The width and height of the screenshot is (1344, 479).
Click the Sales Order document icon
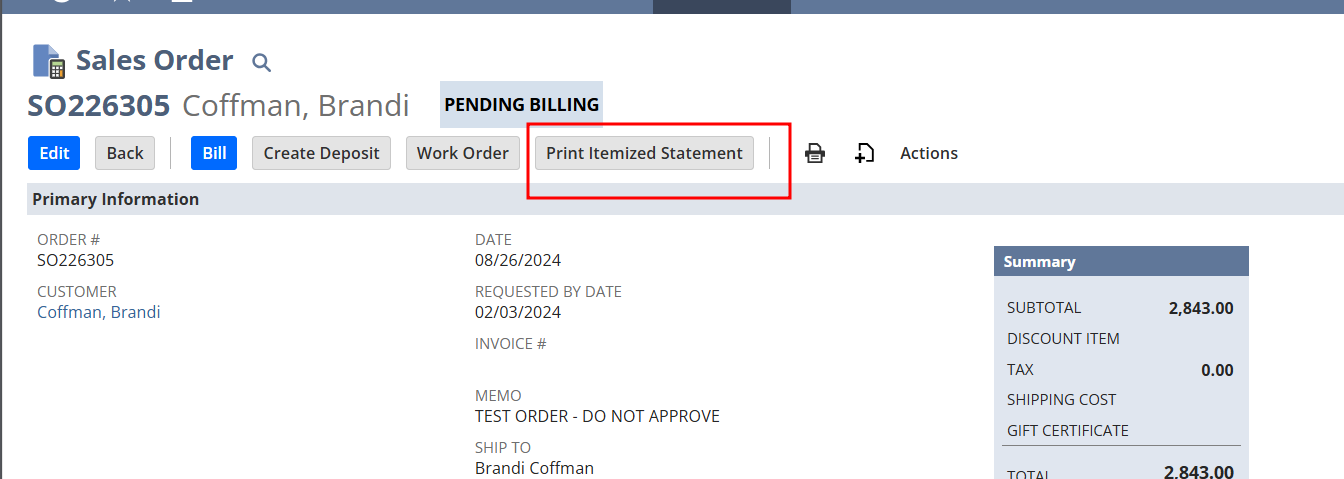tap(49, 61)
